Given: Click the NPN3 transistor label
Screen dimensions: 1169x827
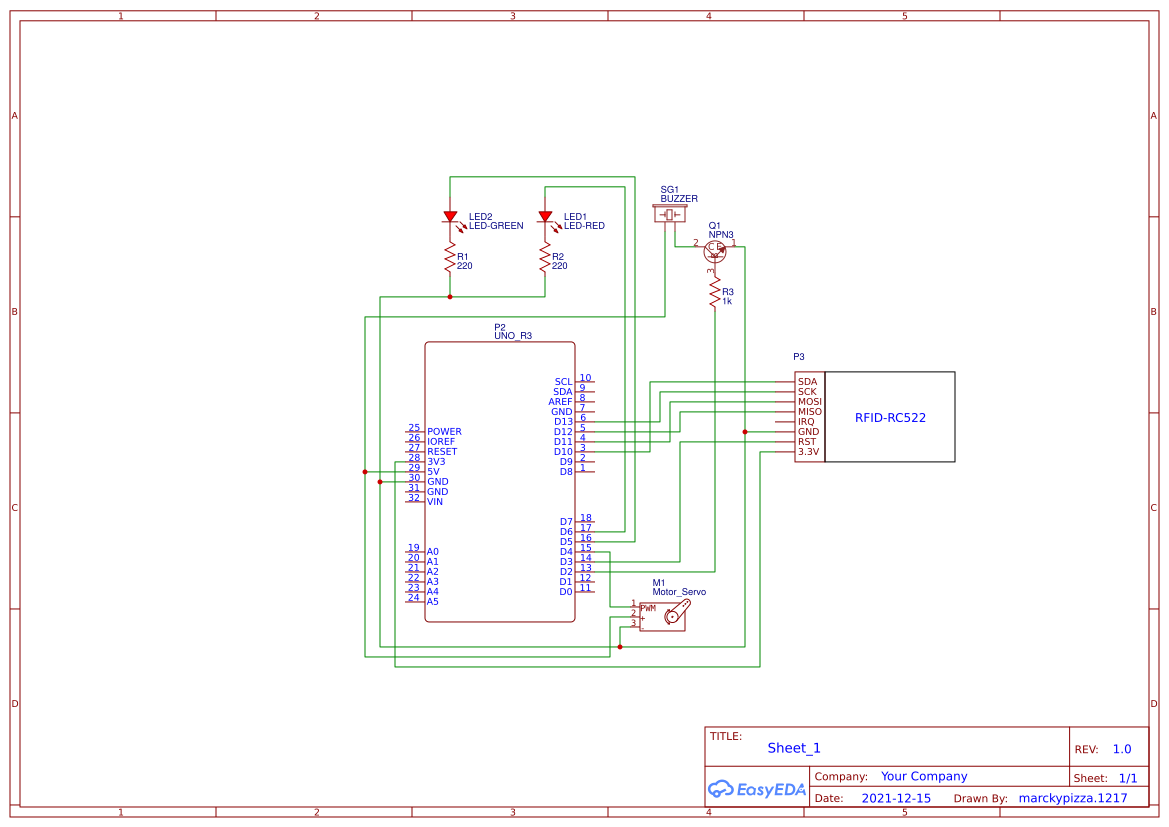Looking at the screenshot, I should (x=721, y=235).
